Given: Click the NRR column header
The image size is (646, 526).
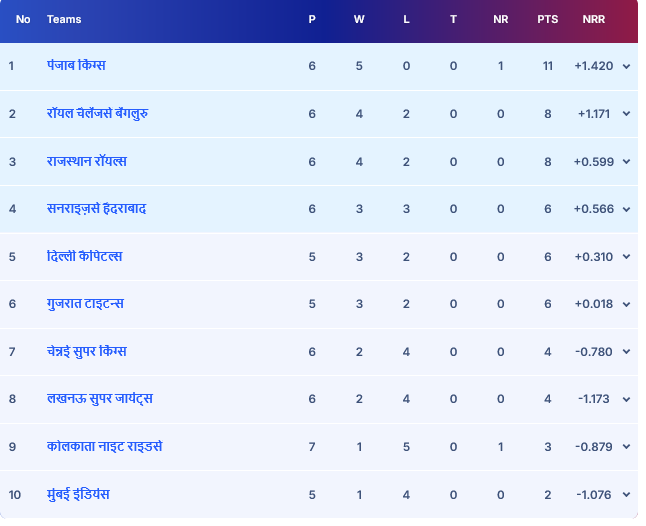Looking at the screenshot, I should (x=594, y=19).
